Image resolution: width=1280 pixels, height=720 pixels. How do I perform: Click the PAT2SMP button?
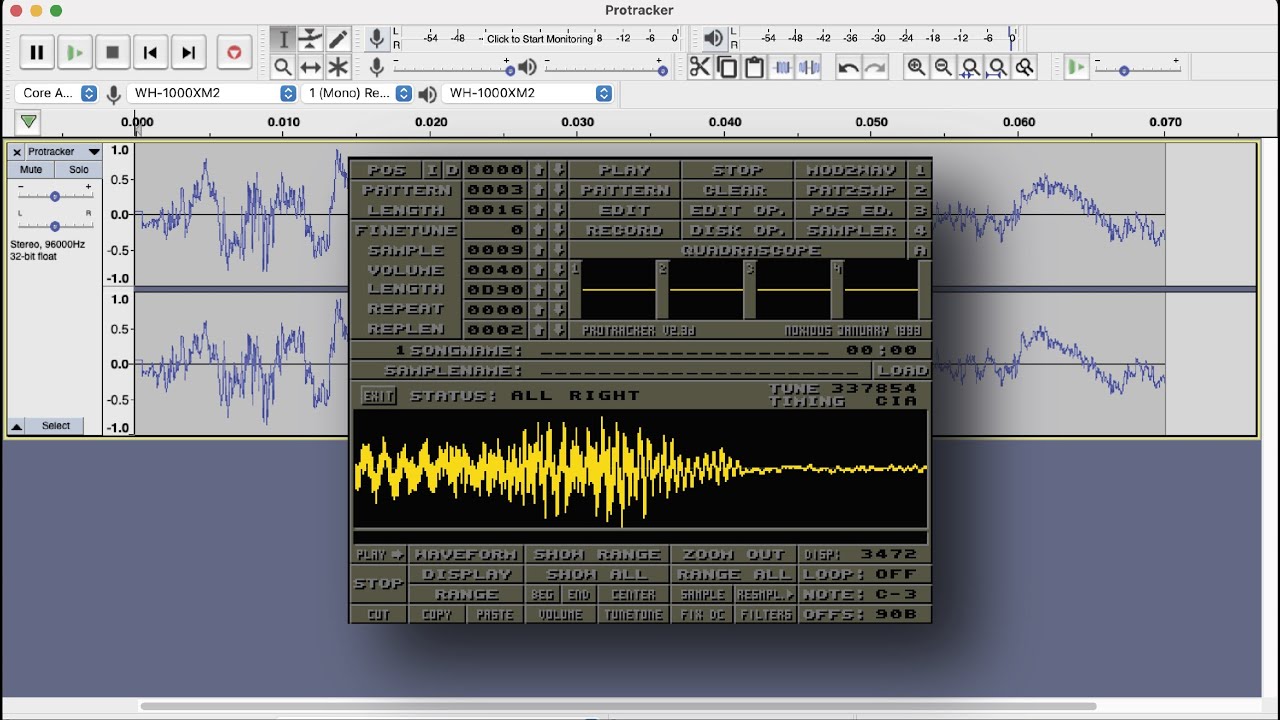click(x=852, y=190)
